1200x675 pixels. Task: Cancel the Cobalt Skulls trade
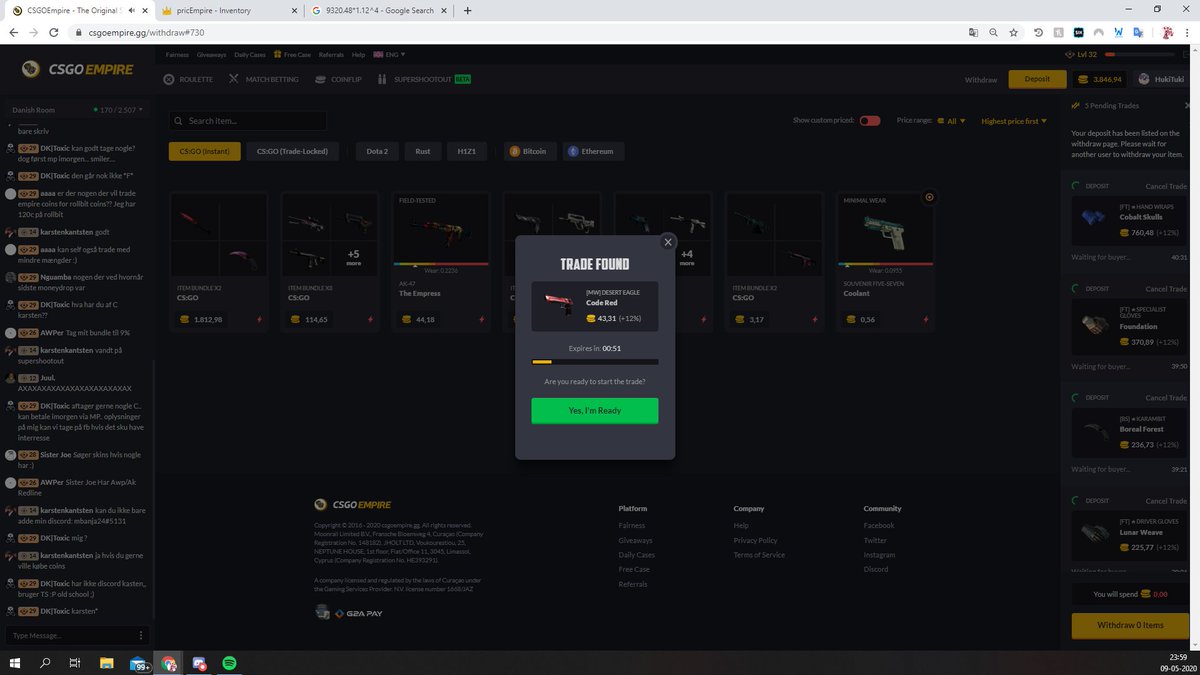(x=1166, y=186)
